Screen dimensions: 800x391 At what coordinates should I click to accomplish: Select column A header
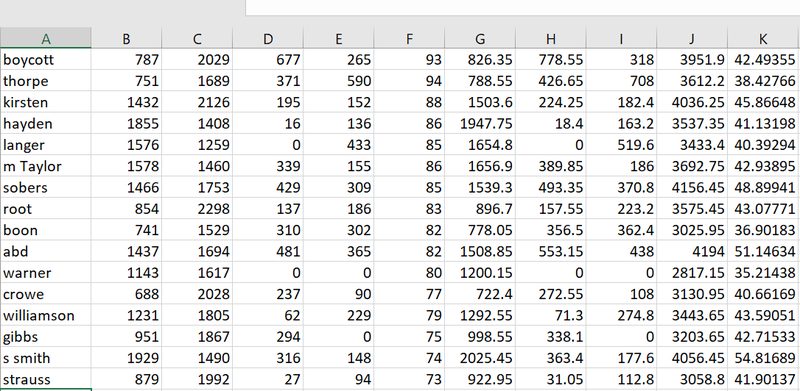coord(46,38)
